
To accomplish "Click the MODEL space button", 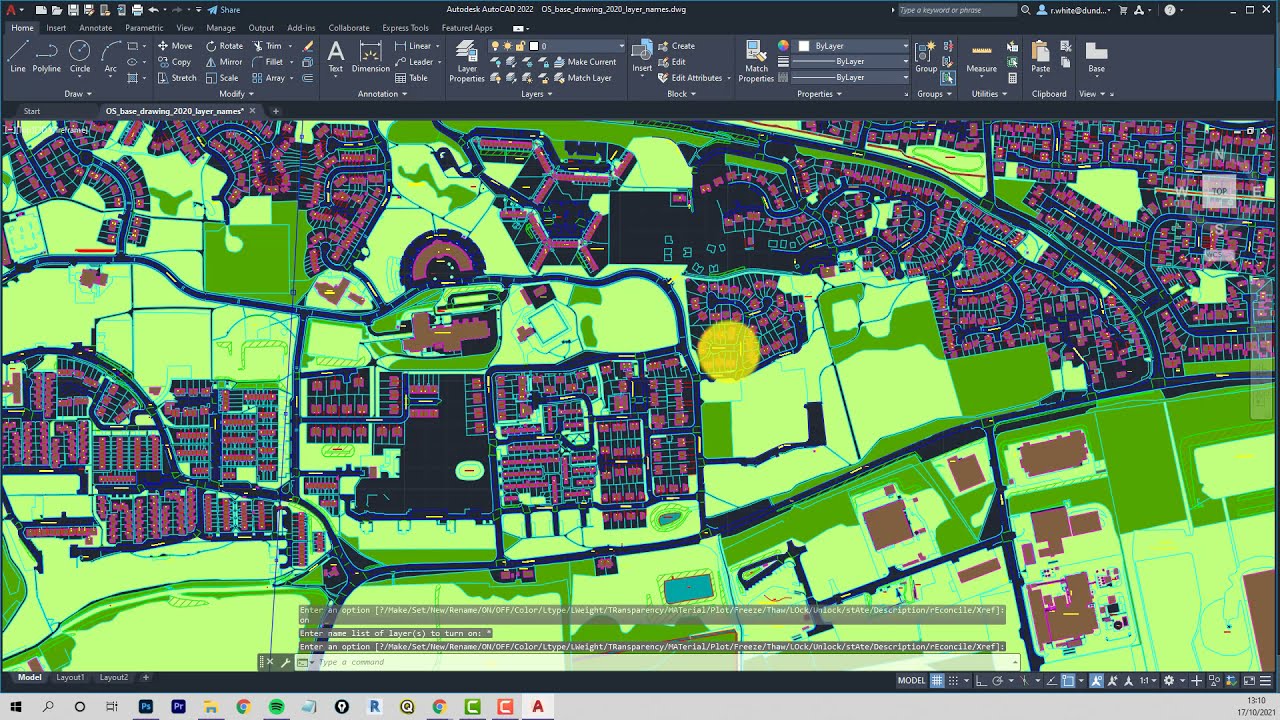I will coord(911,681).
